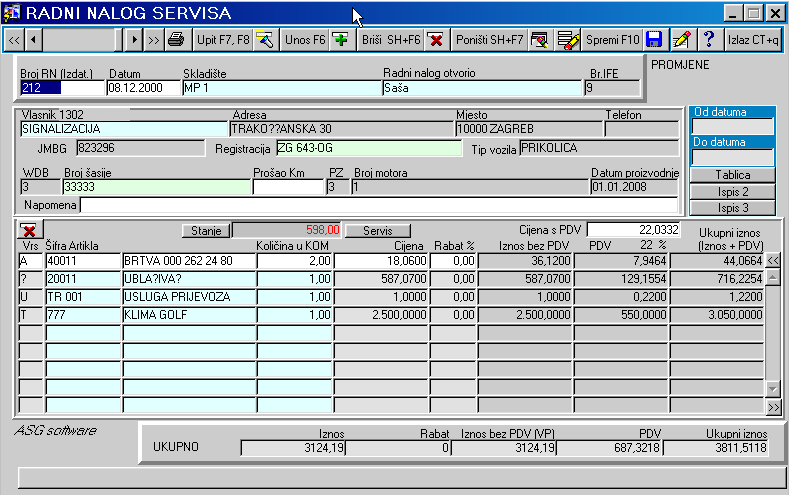The width and height of the screenshot is (789, 495).
Task: Click the icon right of Poništi SH+F7
Action: (539, 40)
